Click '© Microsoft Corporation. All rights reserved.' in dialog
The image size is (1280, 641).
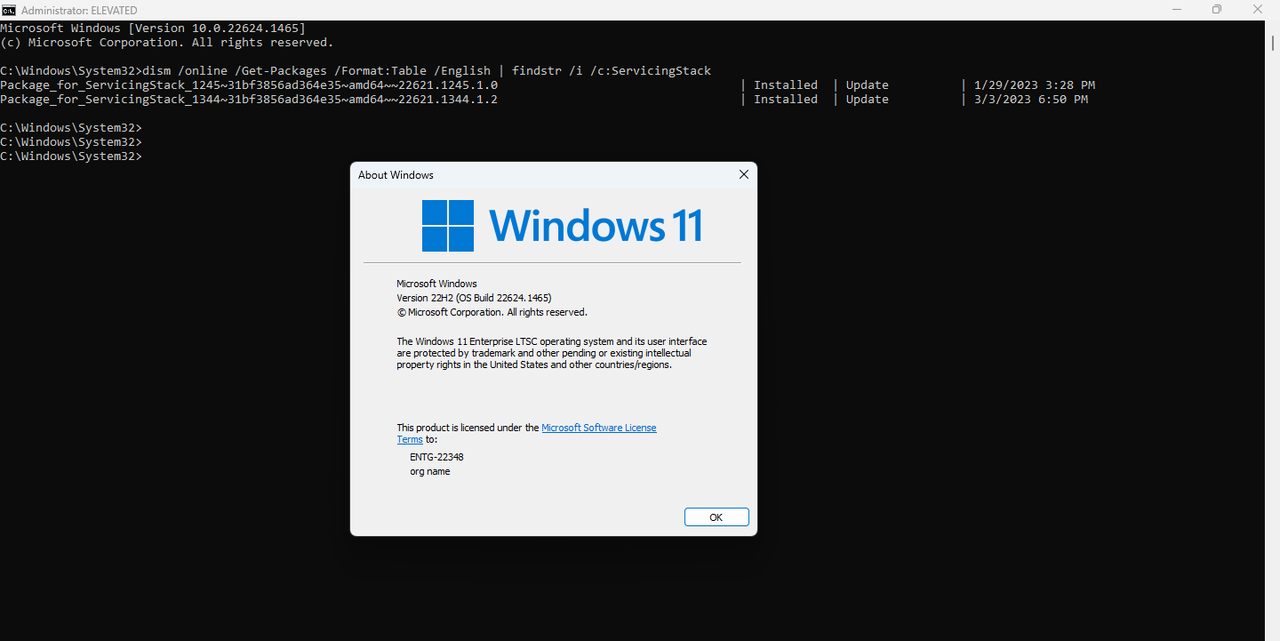[492, 312]
